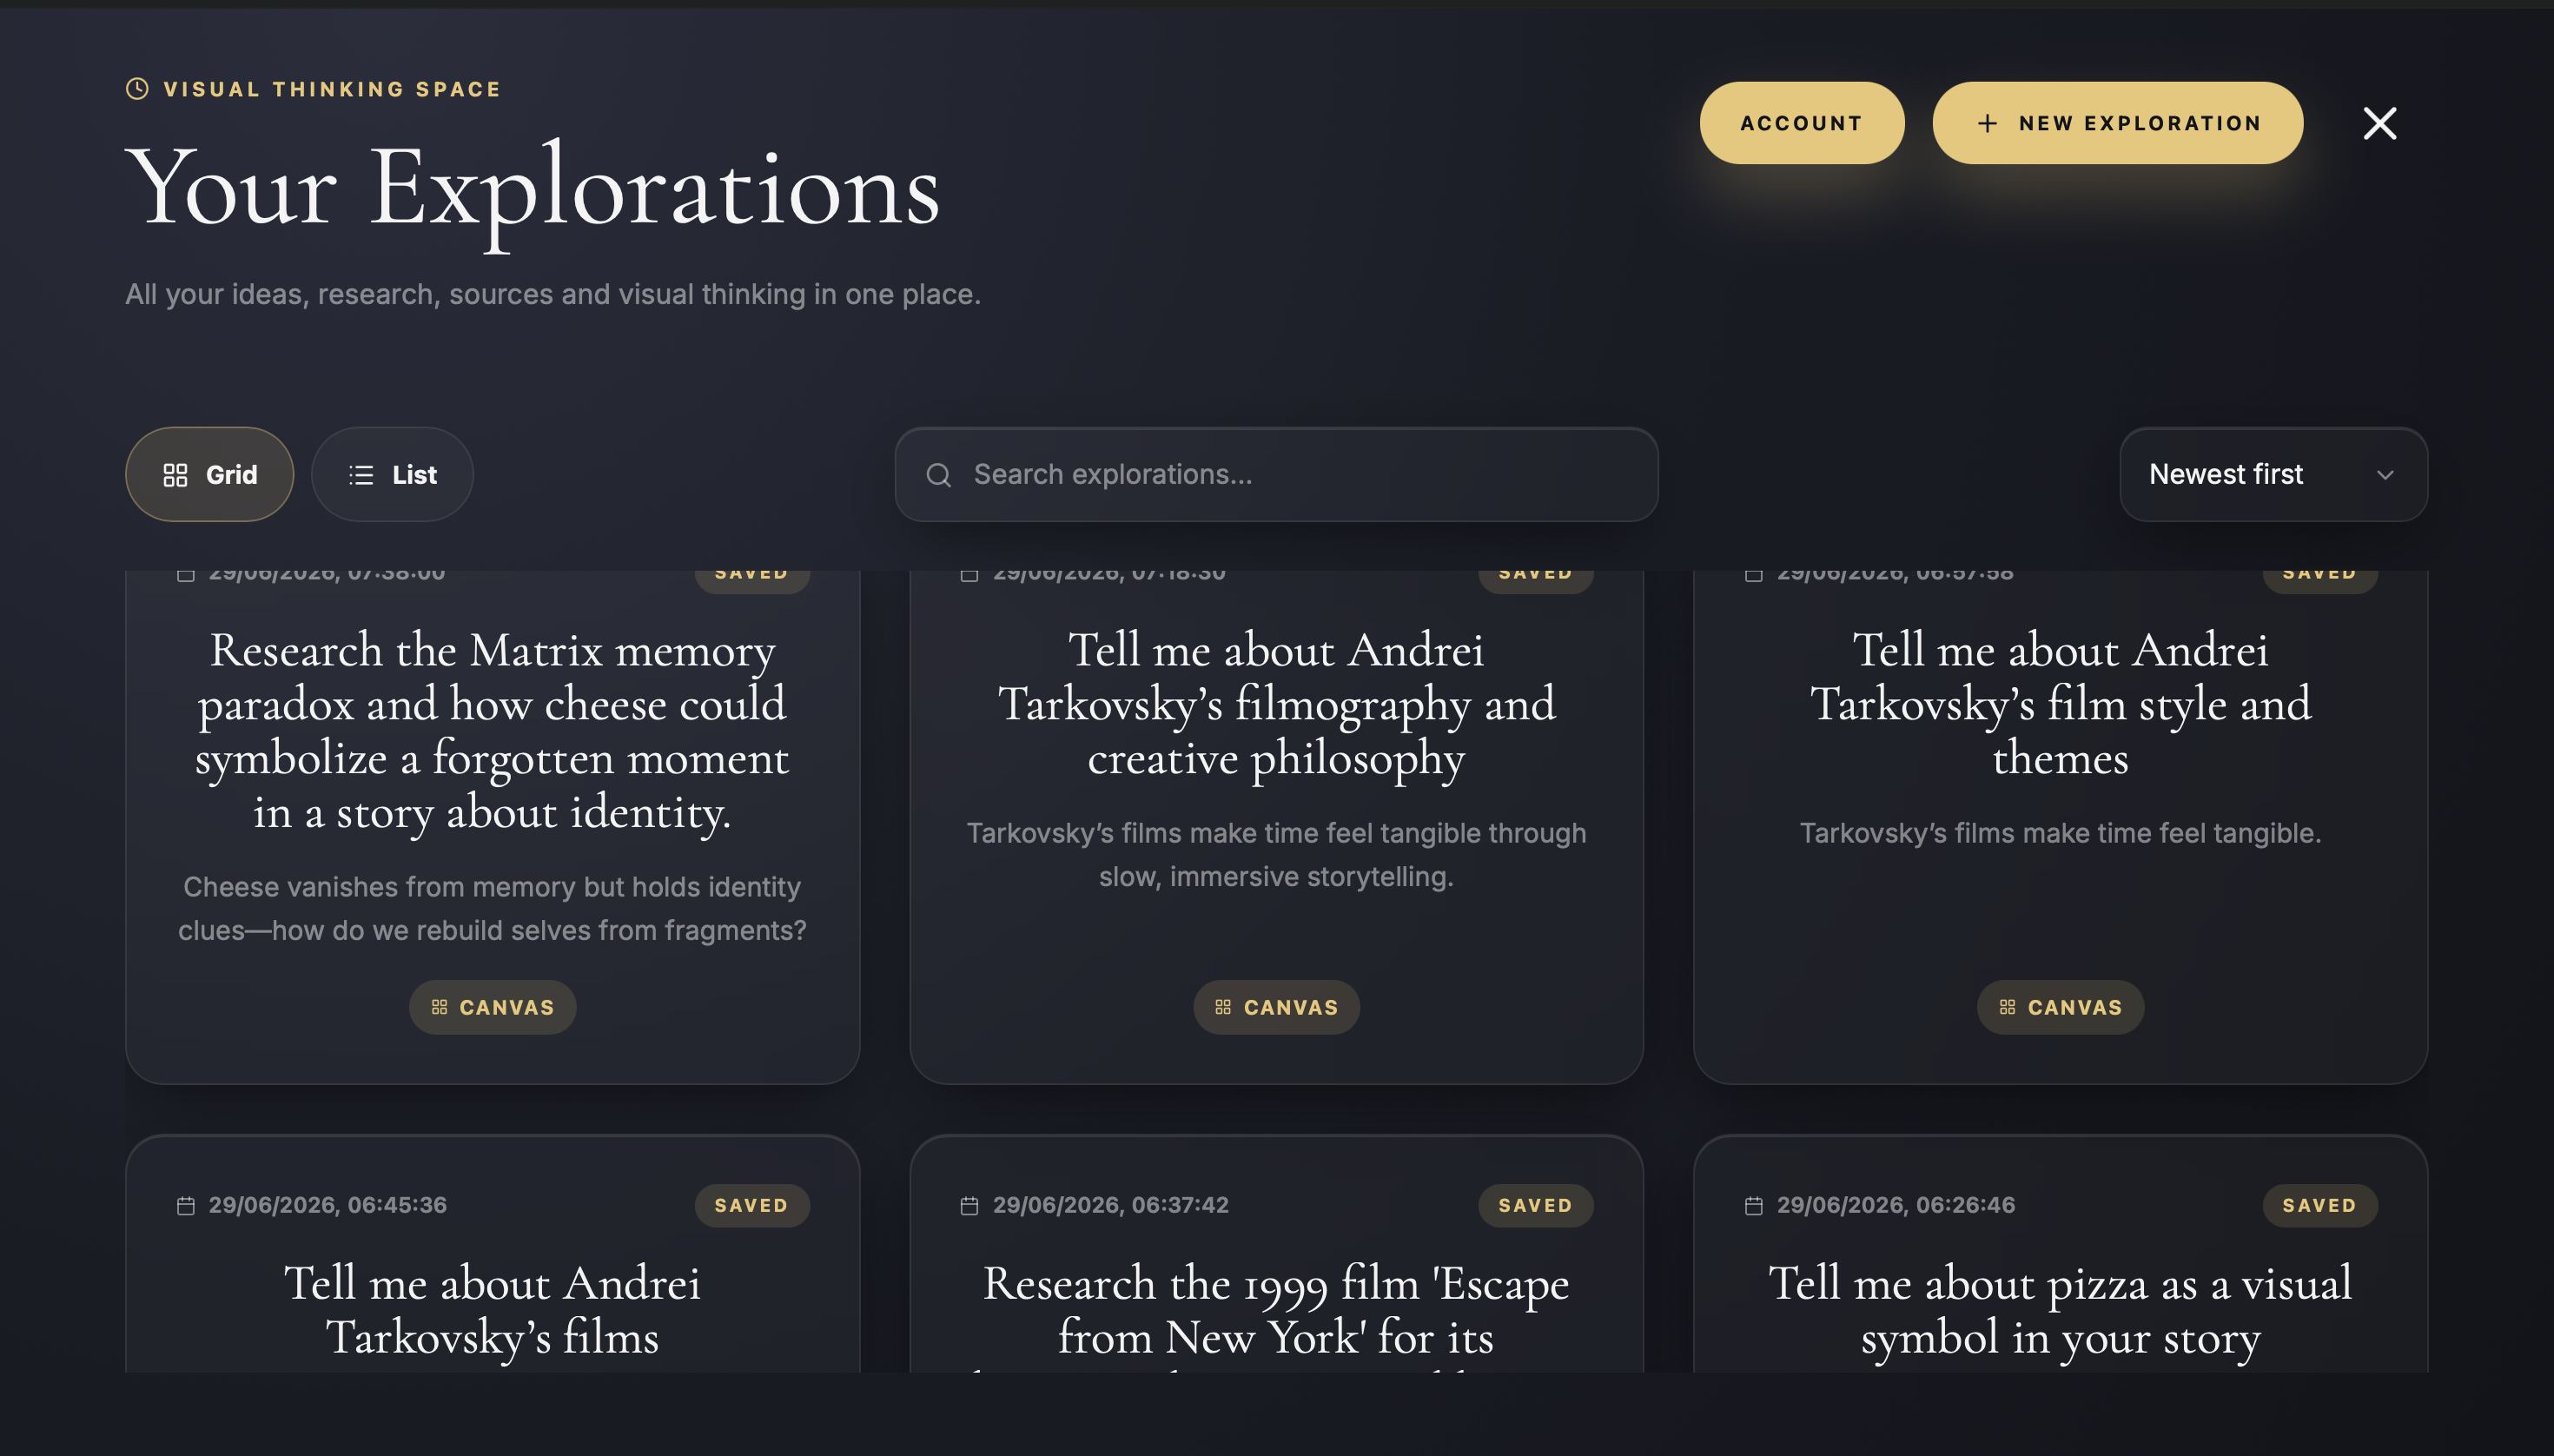Click the chevron arrow on sort dropdown
2554x1456 pixels.
2384,475
